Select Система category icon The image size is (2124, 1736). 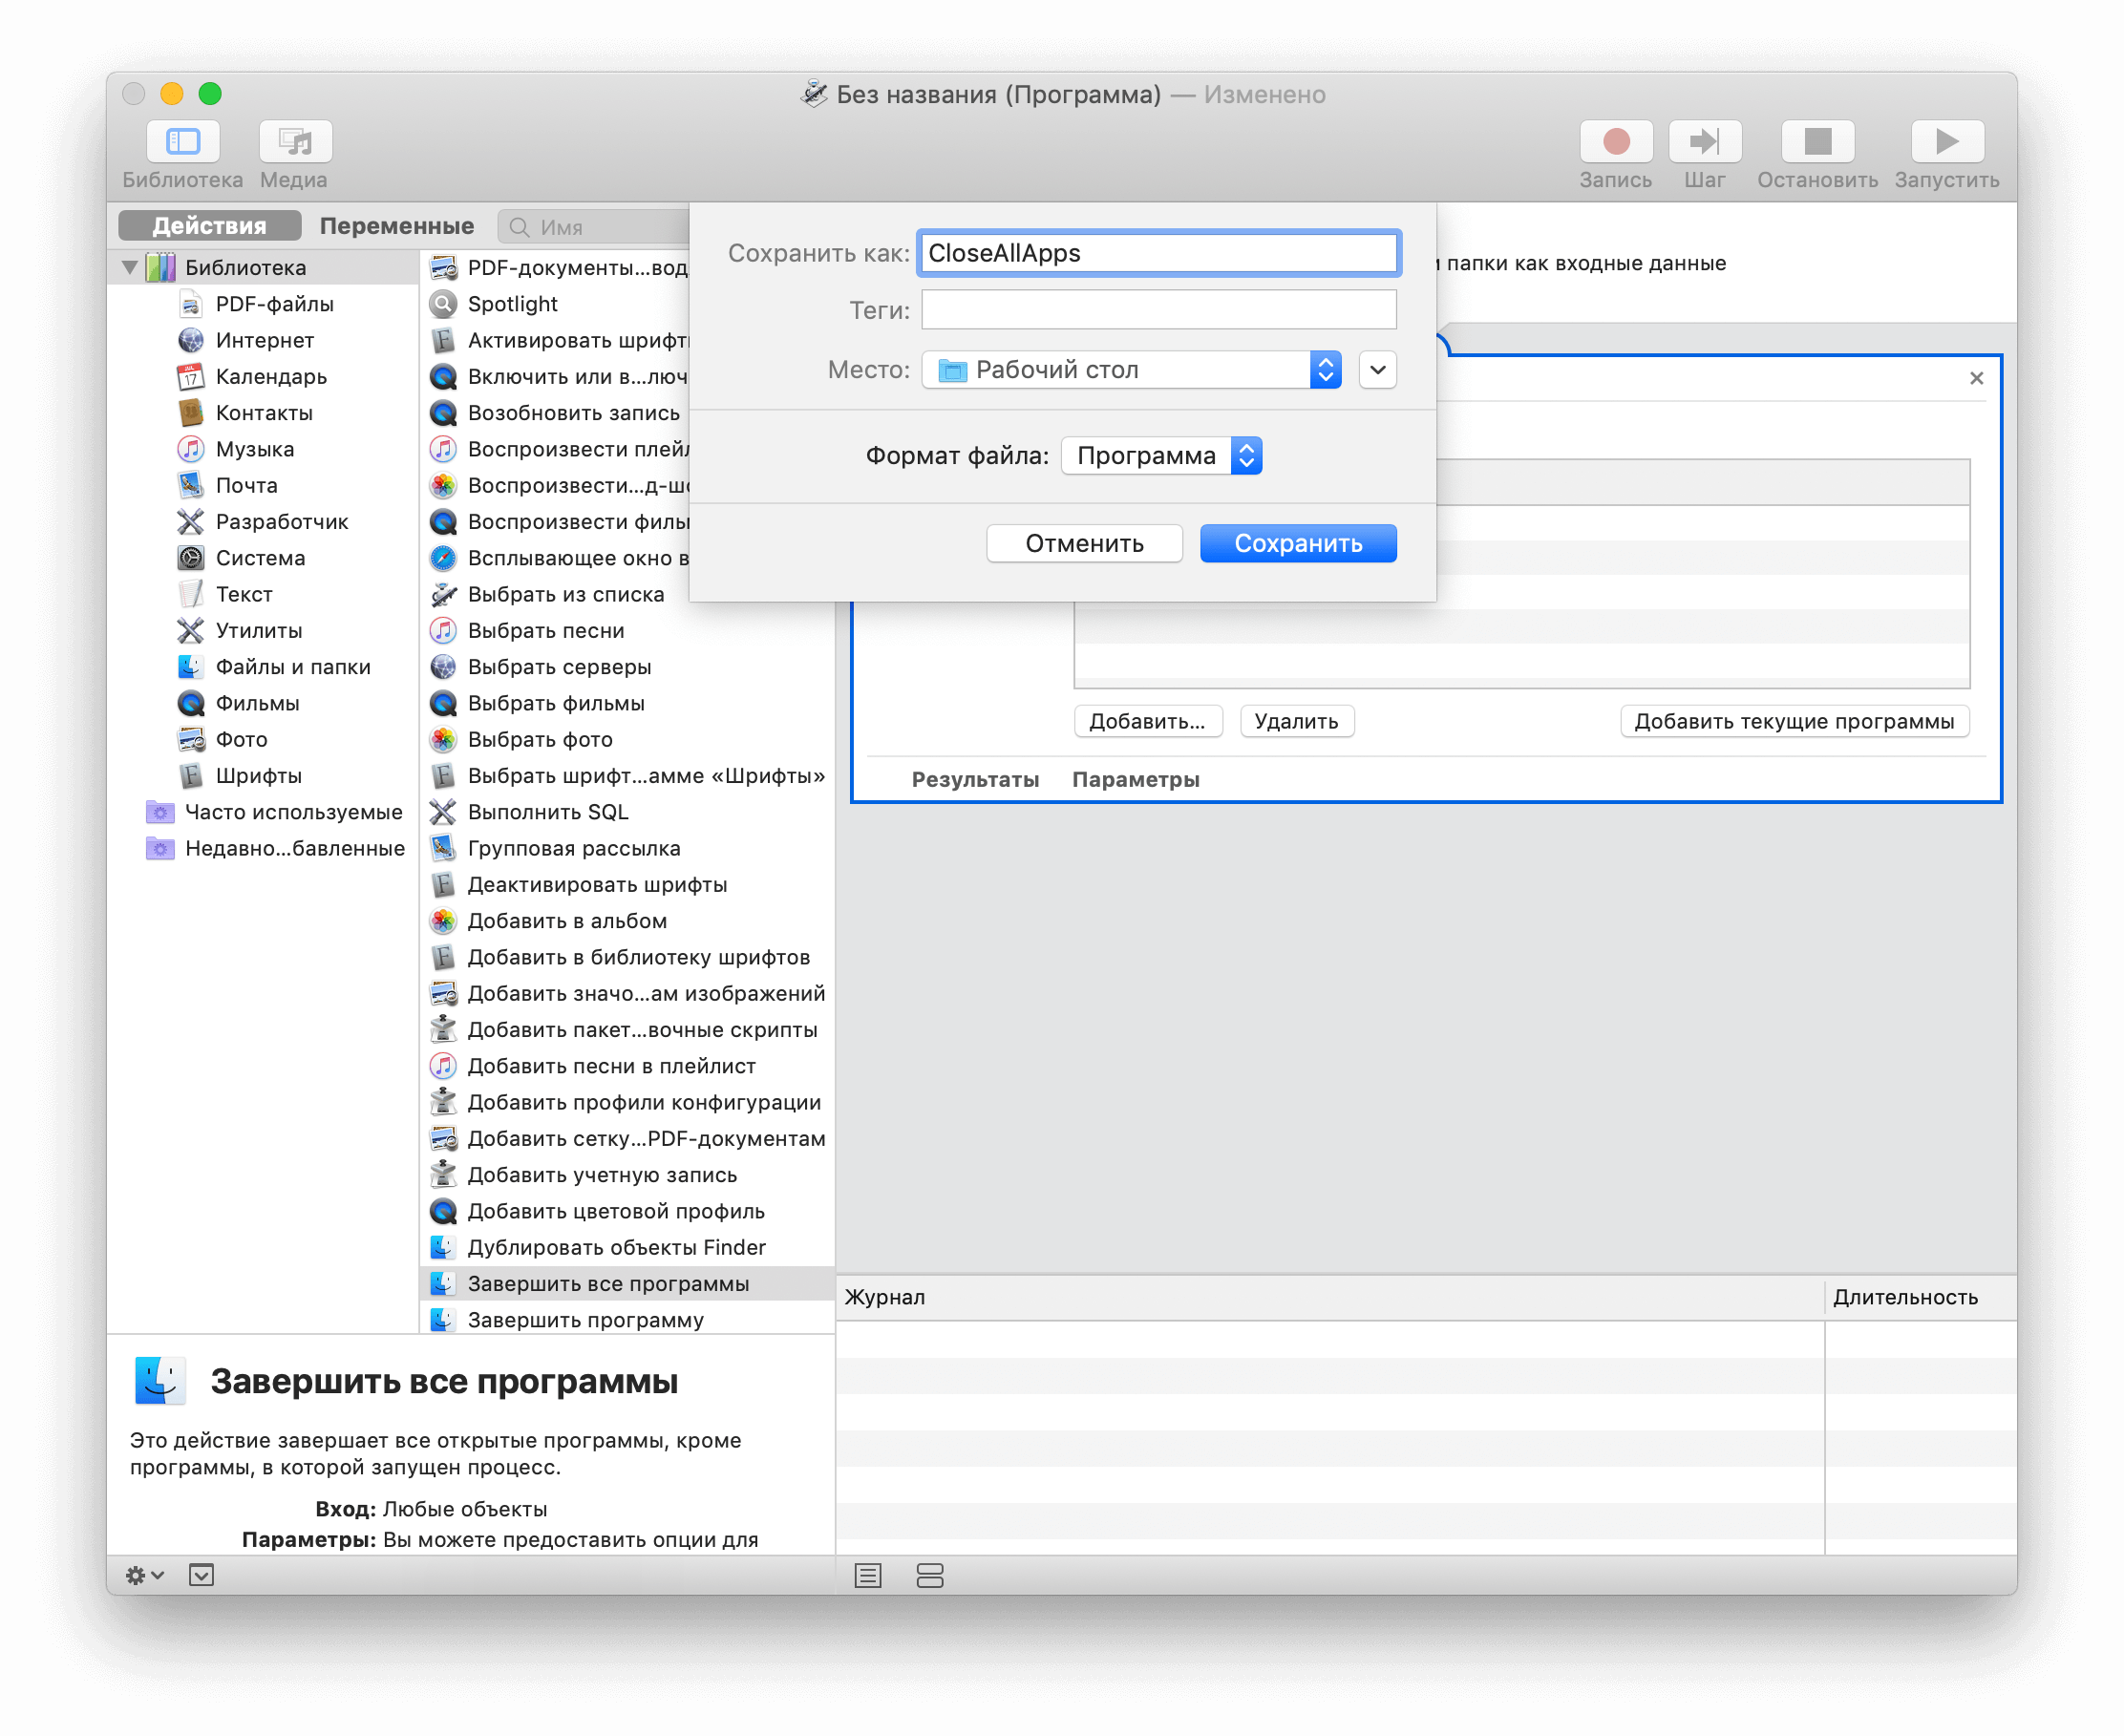pyautogui.click(x=190, y=558)
